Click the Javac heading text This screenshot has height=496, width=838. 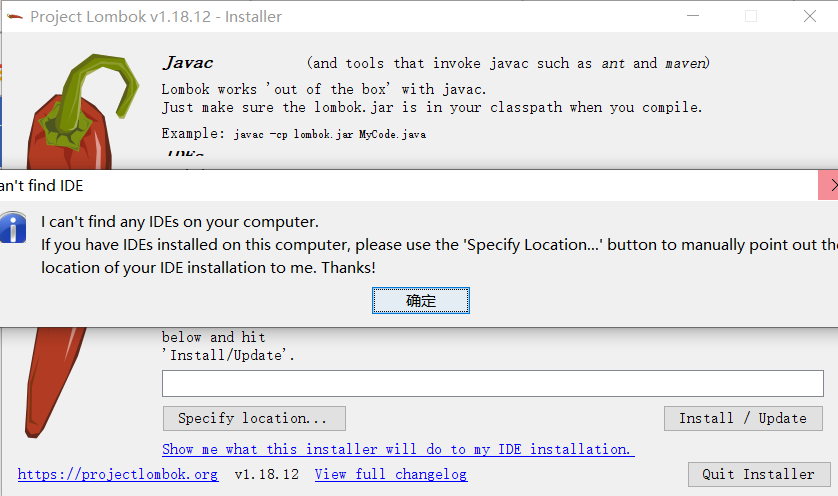tap(188, 63)
